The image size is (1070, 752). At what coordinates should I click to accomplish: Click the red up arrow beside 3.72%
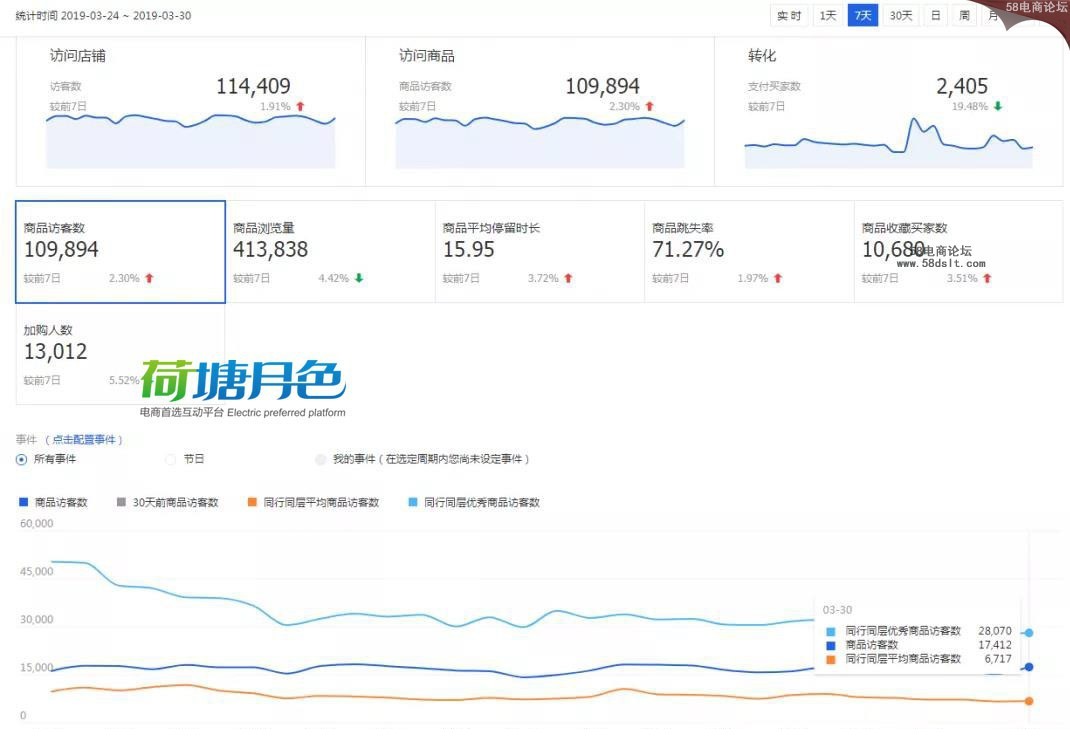point(568,278)
